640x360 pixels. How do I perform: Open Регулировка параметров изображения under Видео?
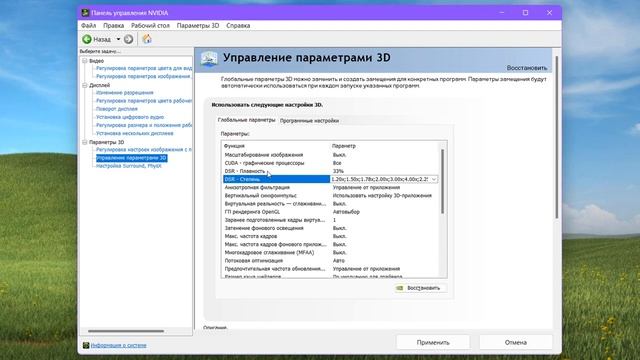point(144,76)
